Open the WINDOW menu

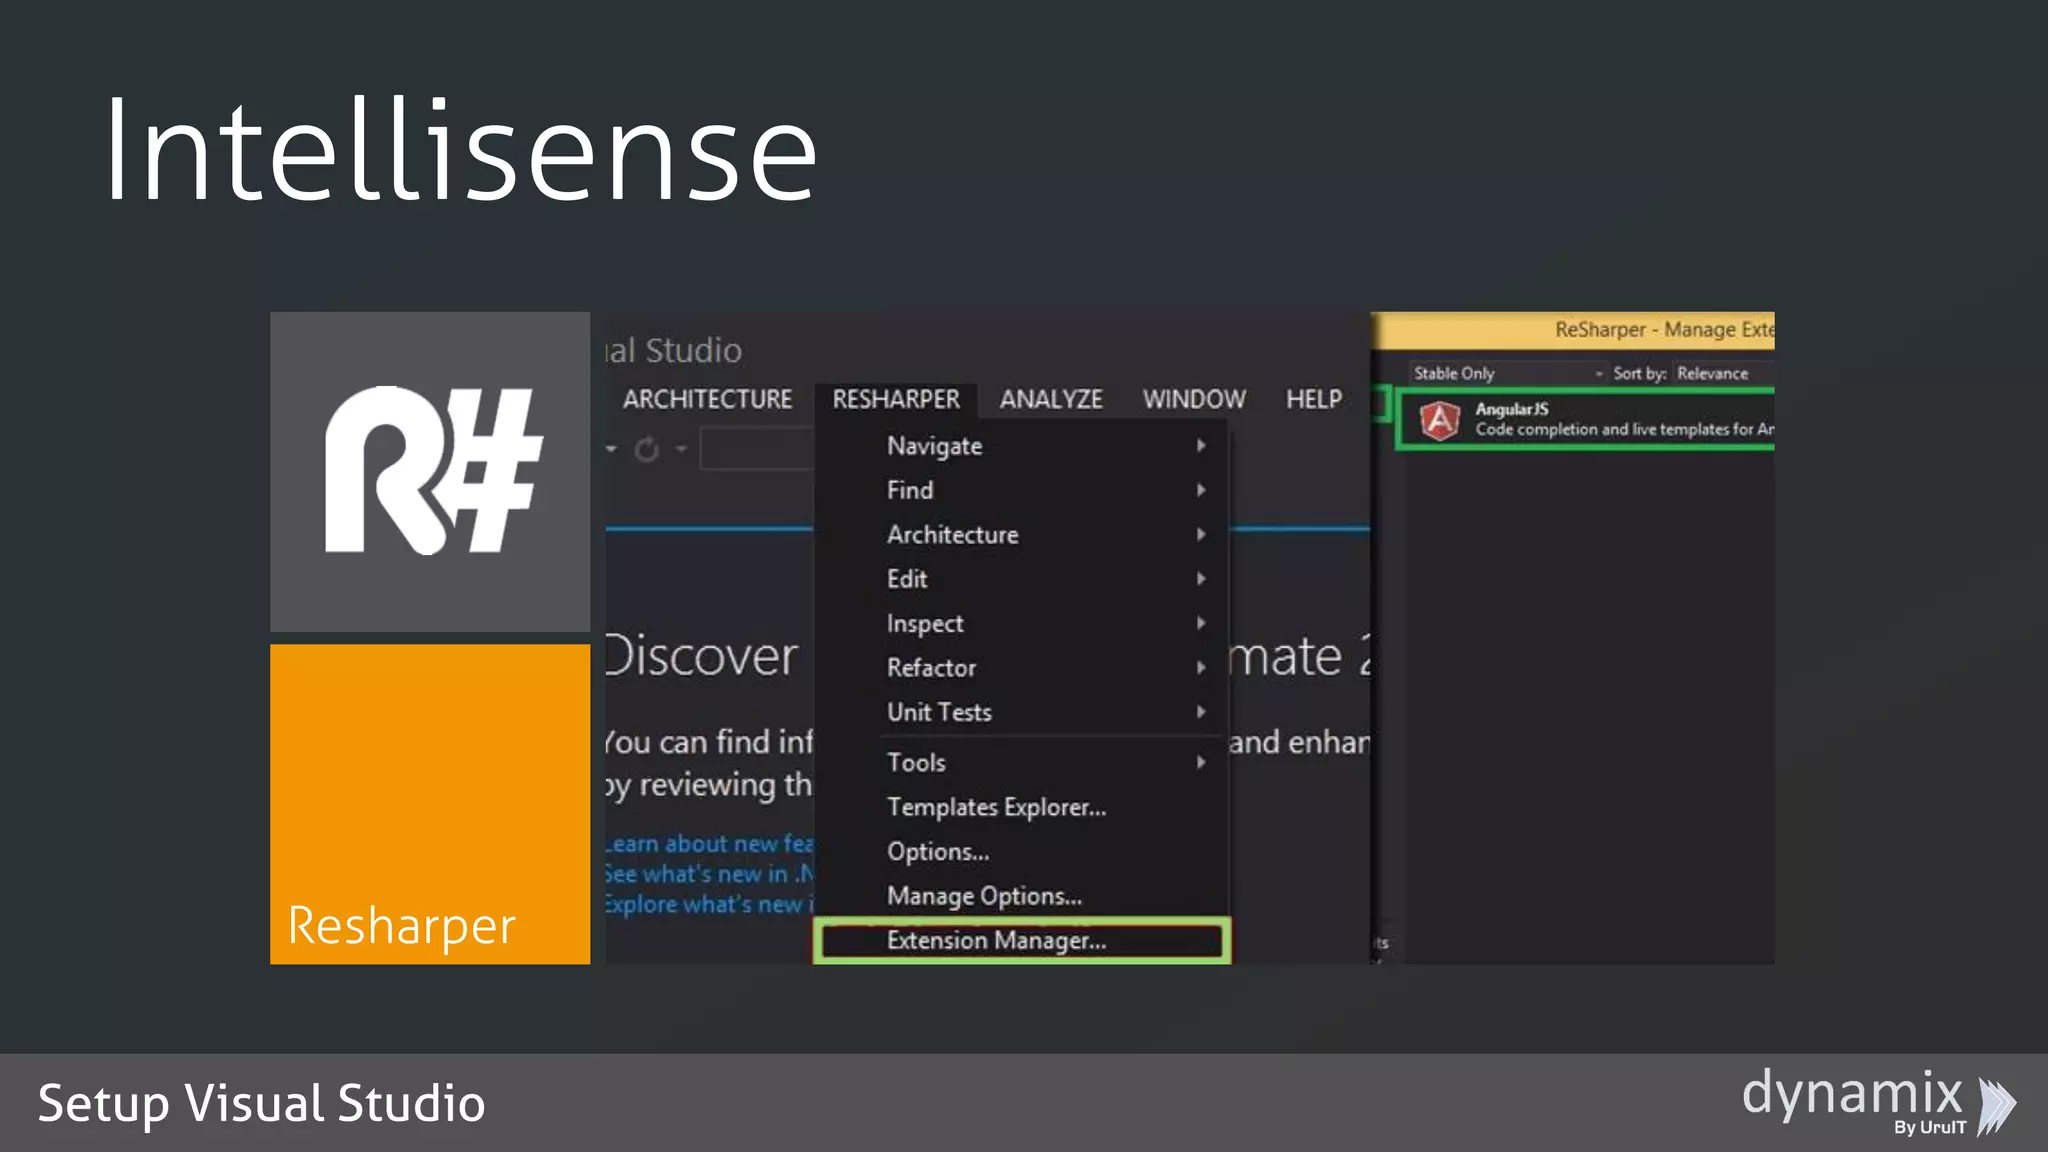point(1194,399)
